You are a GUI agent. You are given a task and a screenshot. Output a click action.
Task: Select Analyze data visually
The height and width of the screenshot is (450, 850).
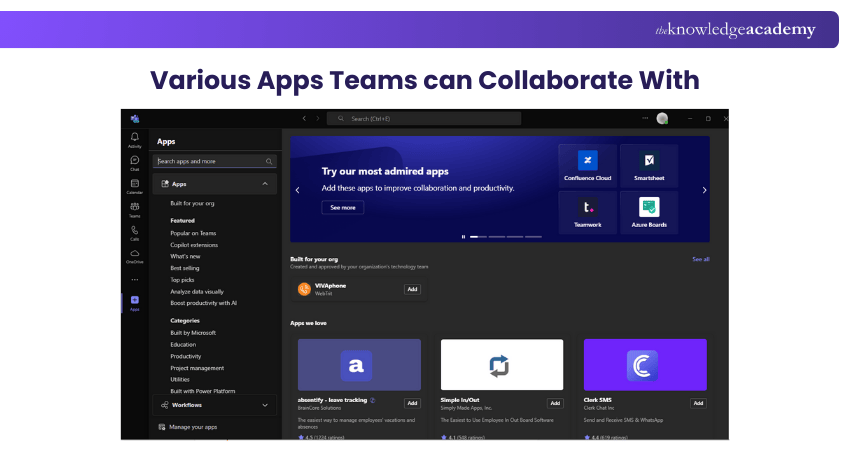(197, 292)
